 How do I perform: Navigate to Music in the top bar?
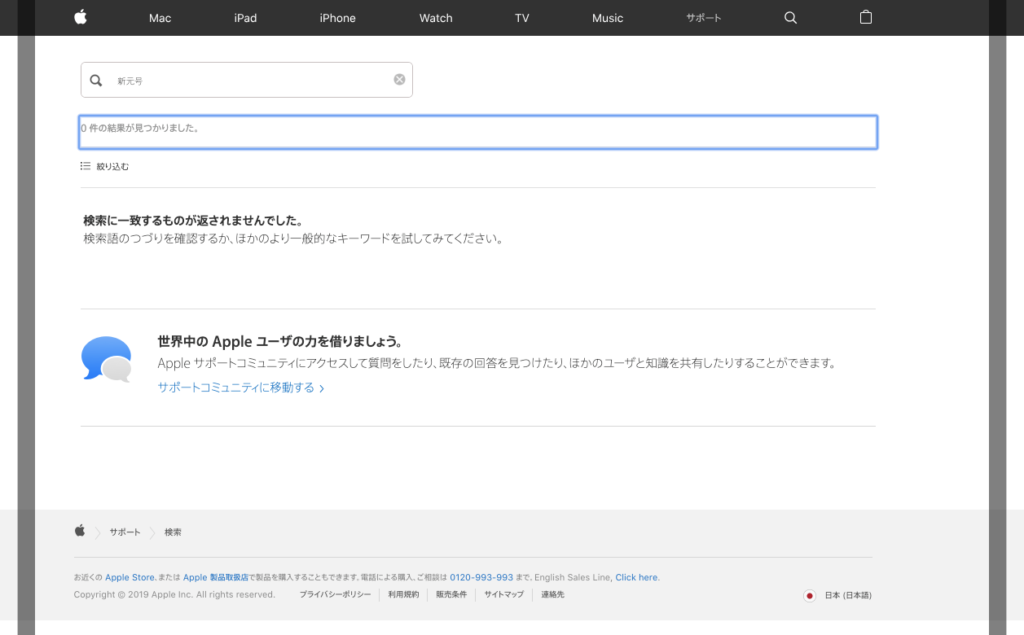(607, 18)
